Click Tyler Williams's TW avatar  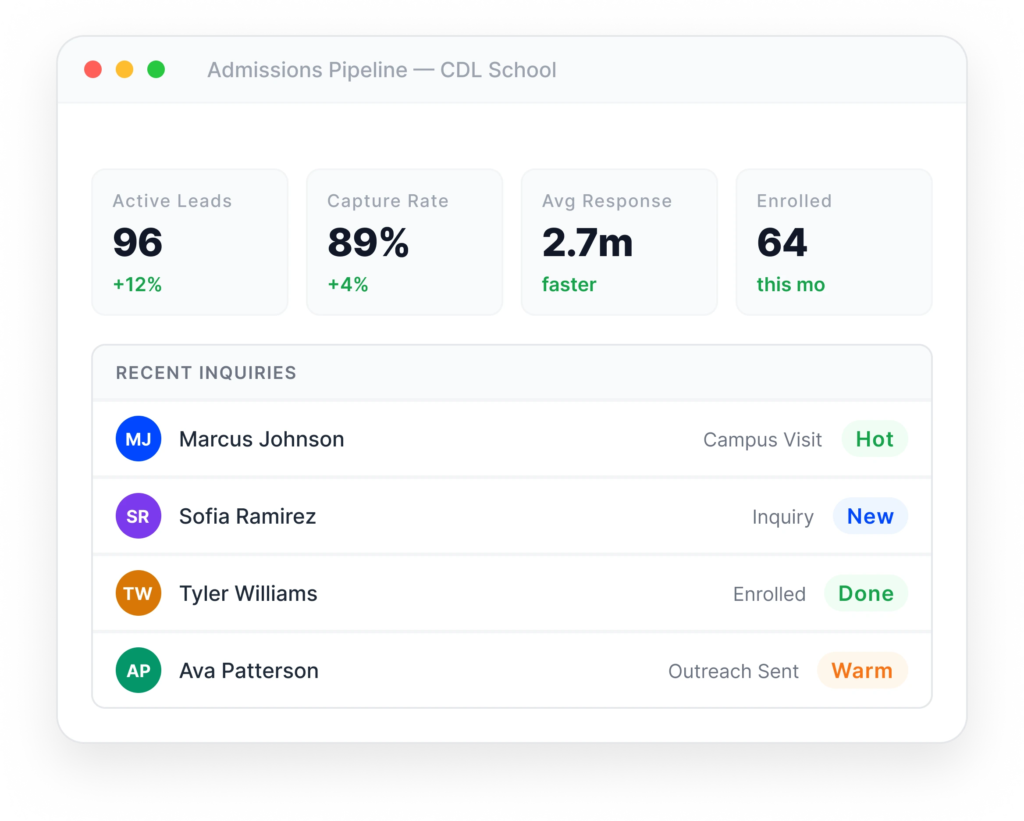tap(138, 593)
